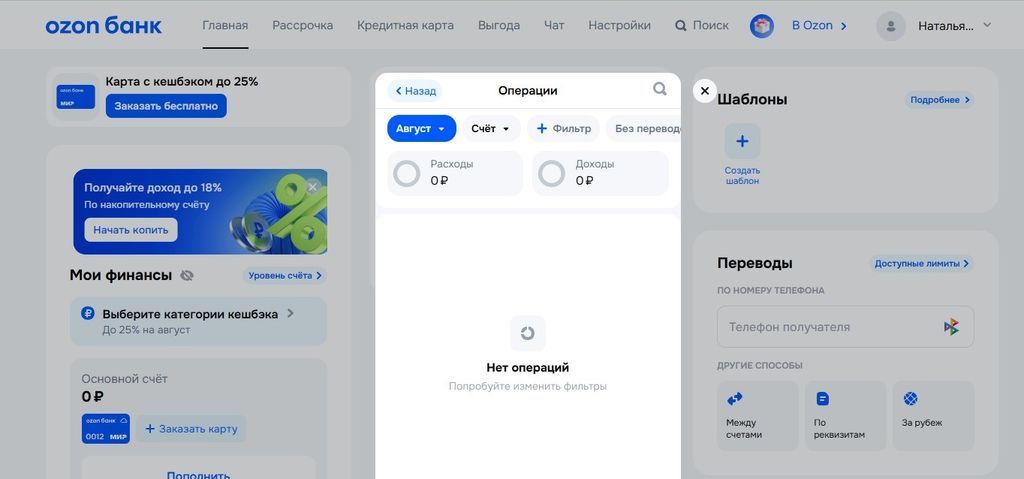Open the Главная tab
This screenshot has width=1024, height=479.
coord(225,25)
